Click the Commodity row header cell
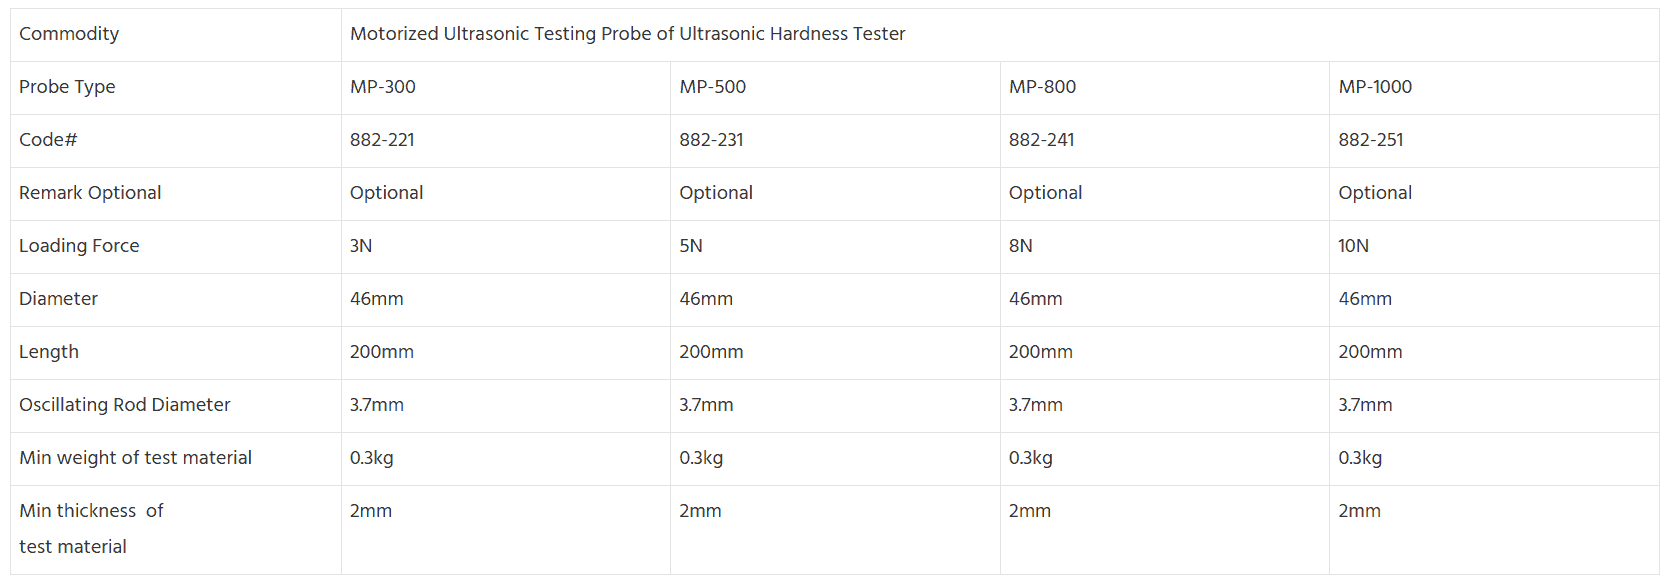 tap(69, 34)
